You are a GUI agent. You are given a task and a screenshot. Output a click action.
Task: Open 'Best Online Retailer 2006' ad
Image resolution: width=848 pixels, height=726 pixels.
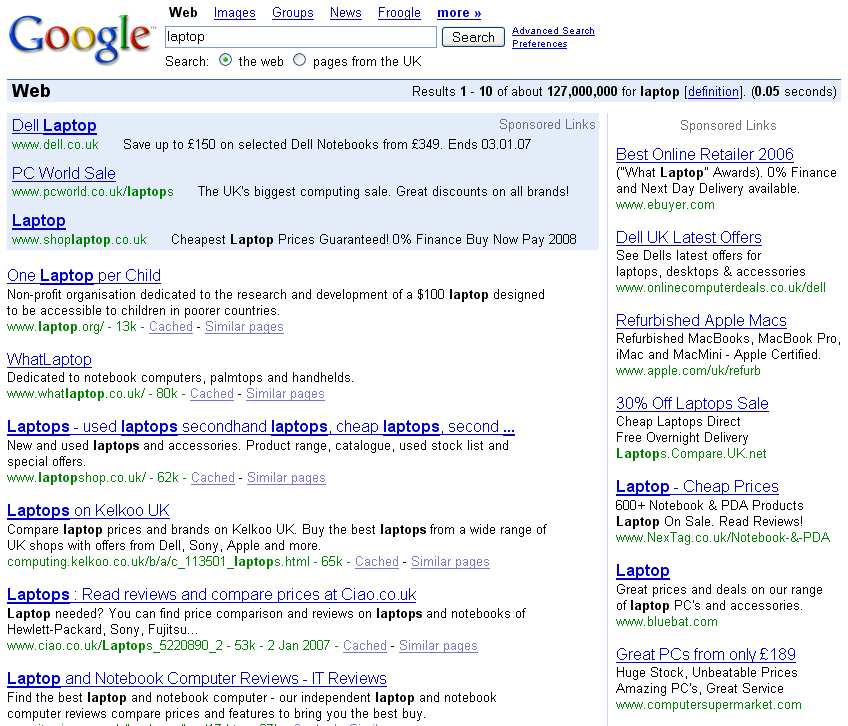tap(705, 154)
